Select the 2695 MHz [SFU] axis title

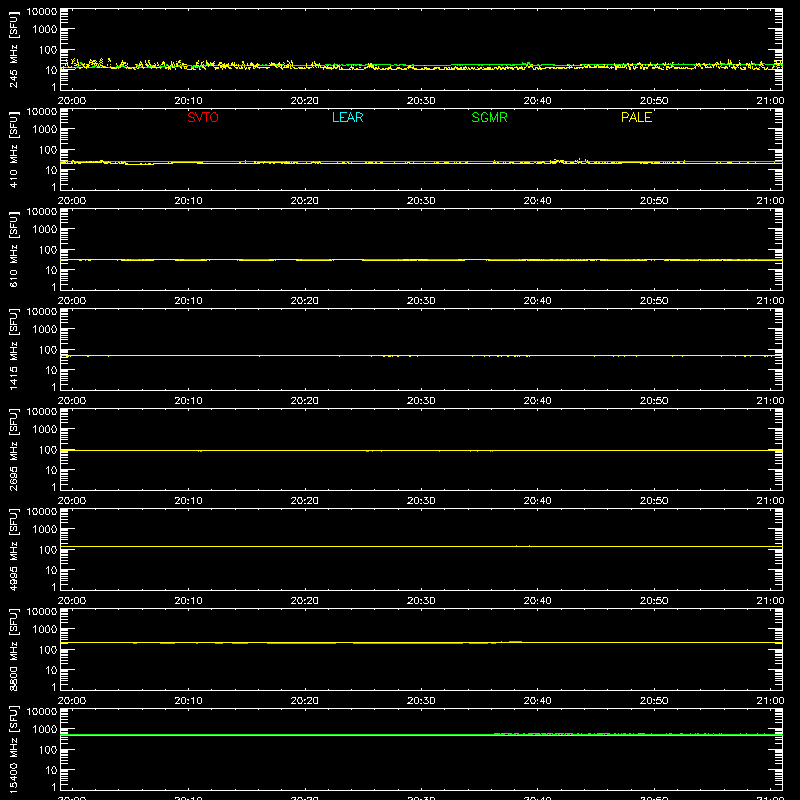[x=13, y=449]
